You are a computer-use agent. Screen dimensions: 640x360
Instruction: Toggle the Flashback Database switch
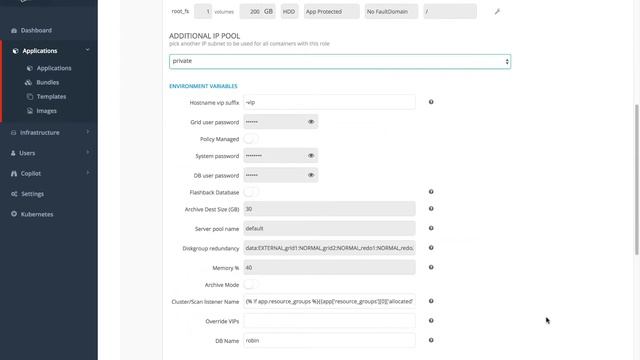tap(251, 192)
